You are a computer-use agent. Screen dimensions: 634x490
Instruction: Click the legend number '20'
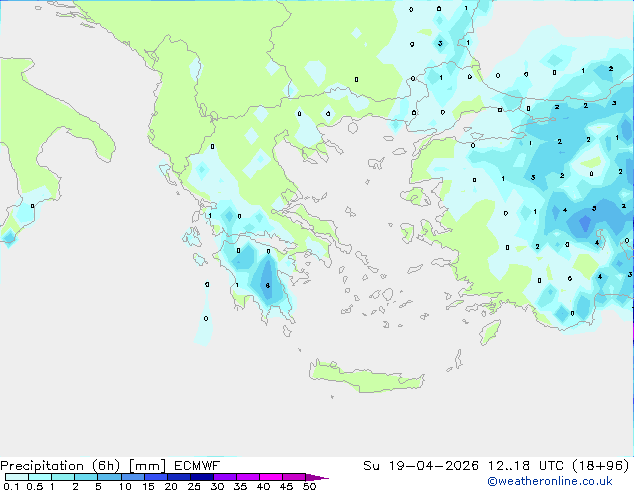pyautogui.click(x=171, y=486)
